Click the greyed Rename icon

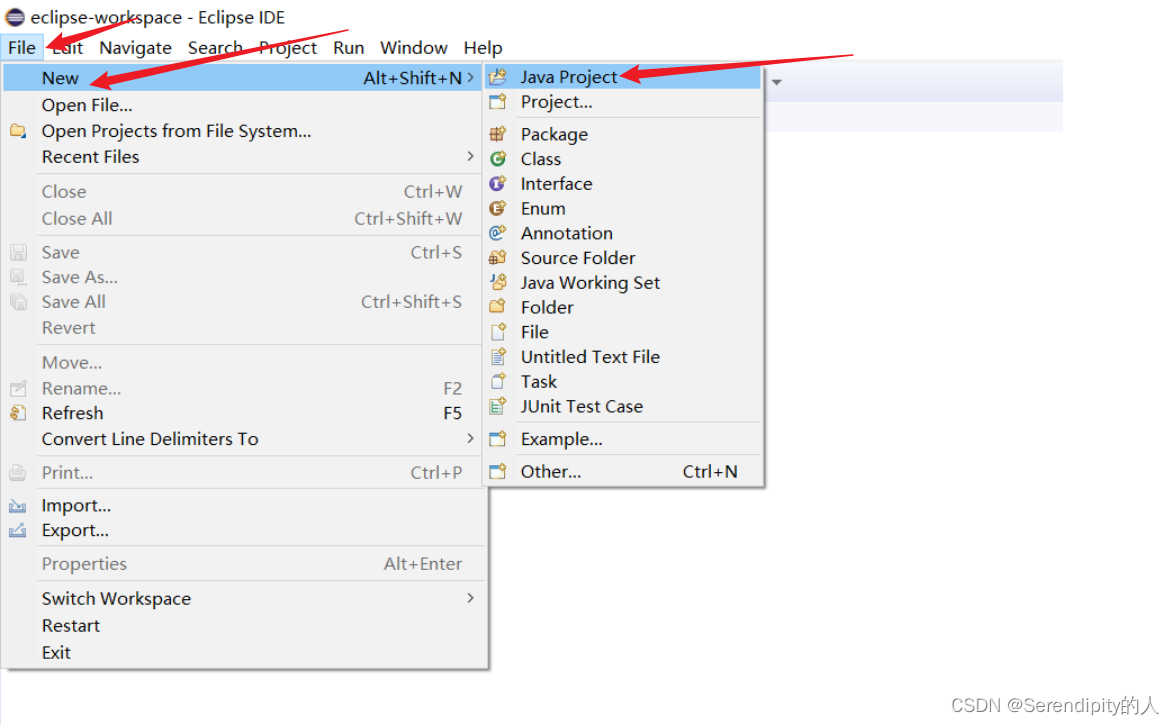(x=18, y=388)
